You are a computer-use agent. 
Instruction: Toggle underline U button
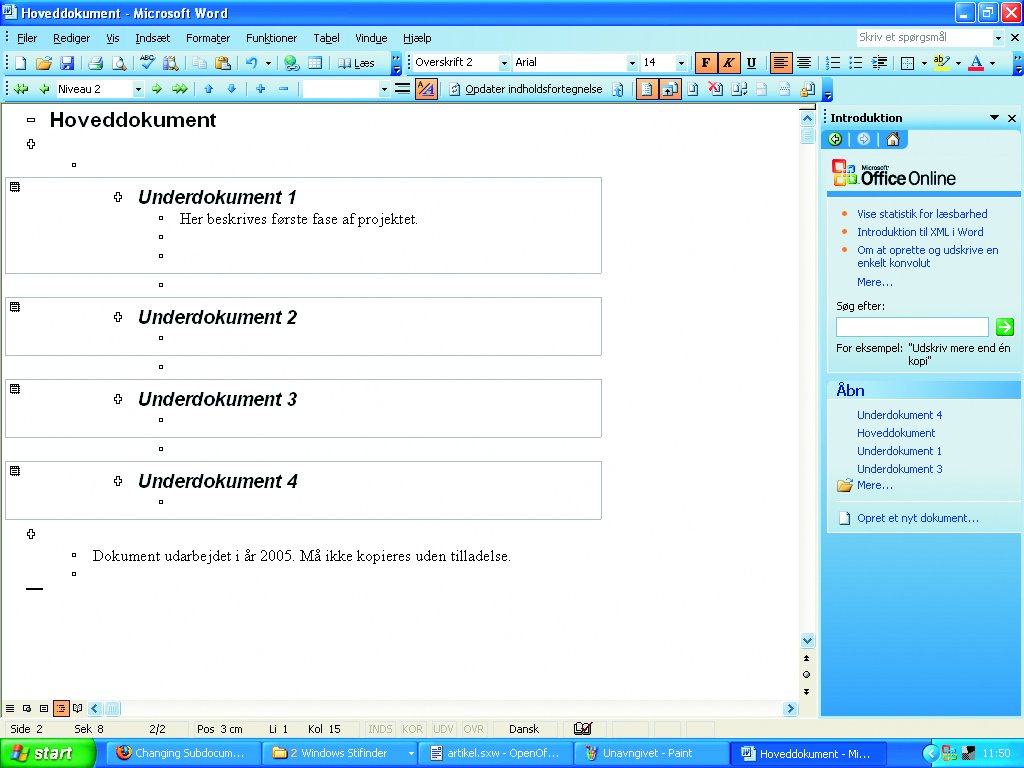click(x=752, y=63)
